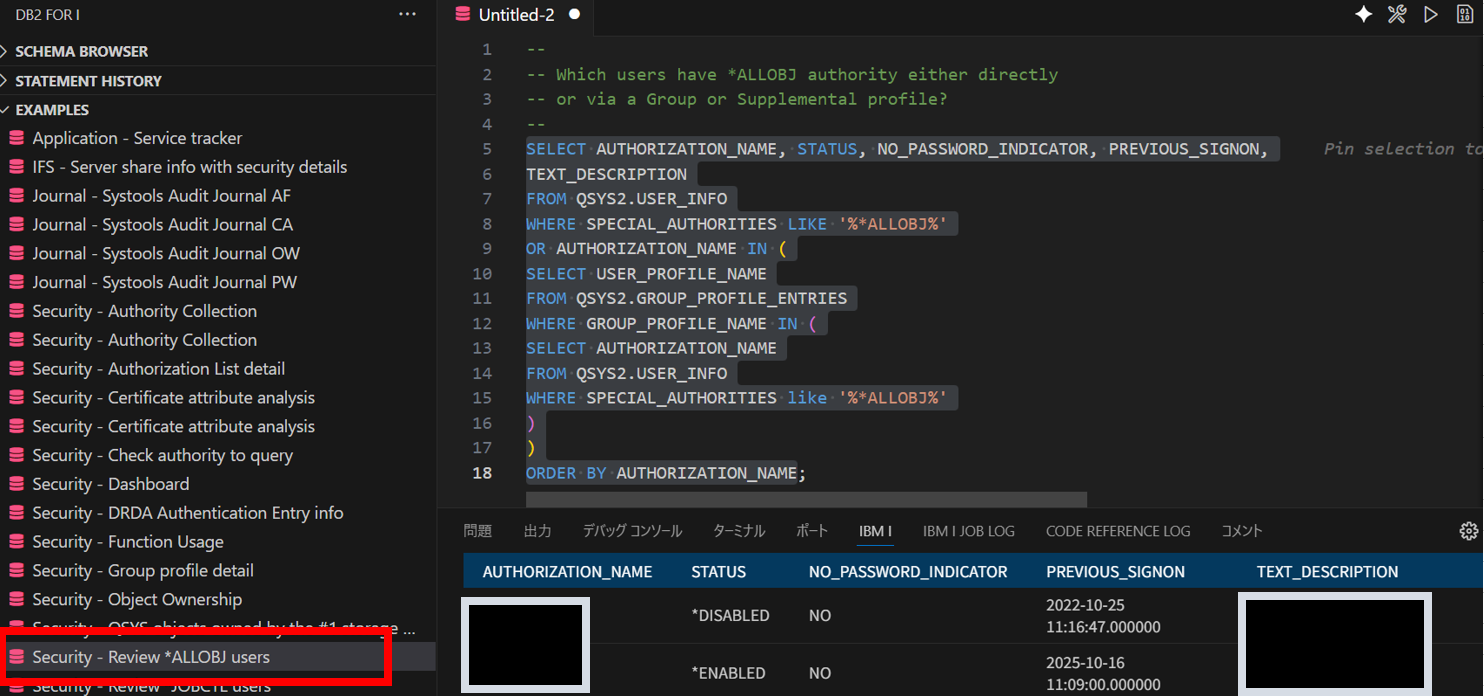1484x696 pixels.
Task: Click database icon beside IFS - Server share info
Action: point(16,167)
